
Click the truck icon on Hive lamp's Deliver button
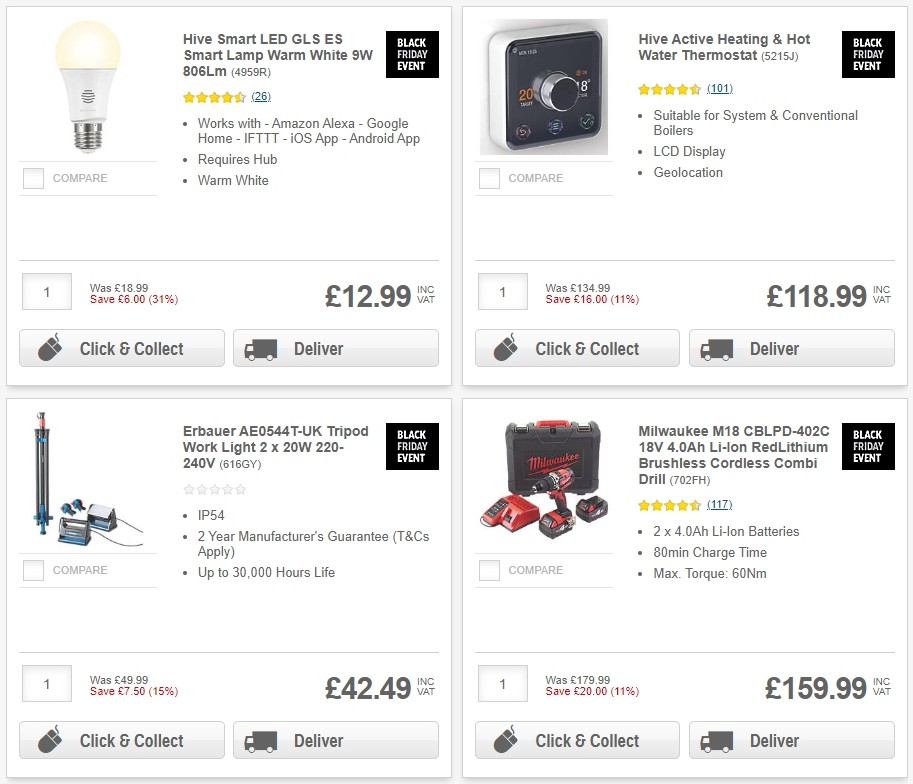260,348
